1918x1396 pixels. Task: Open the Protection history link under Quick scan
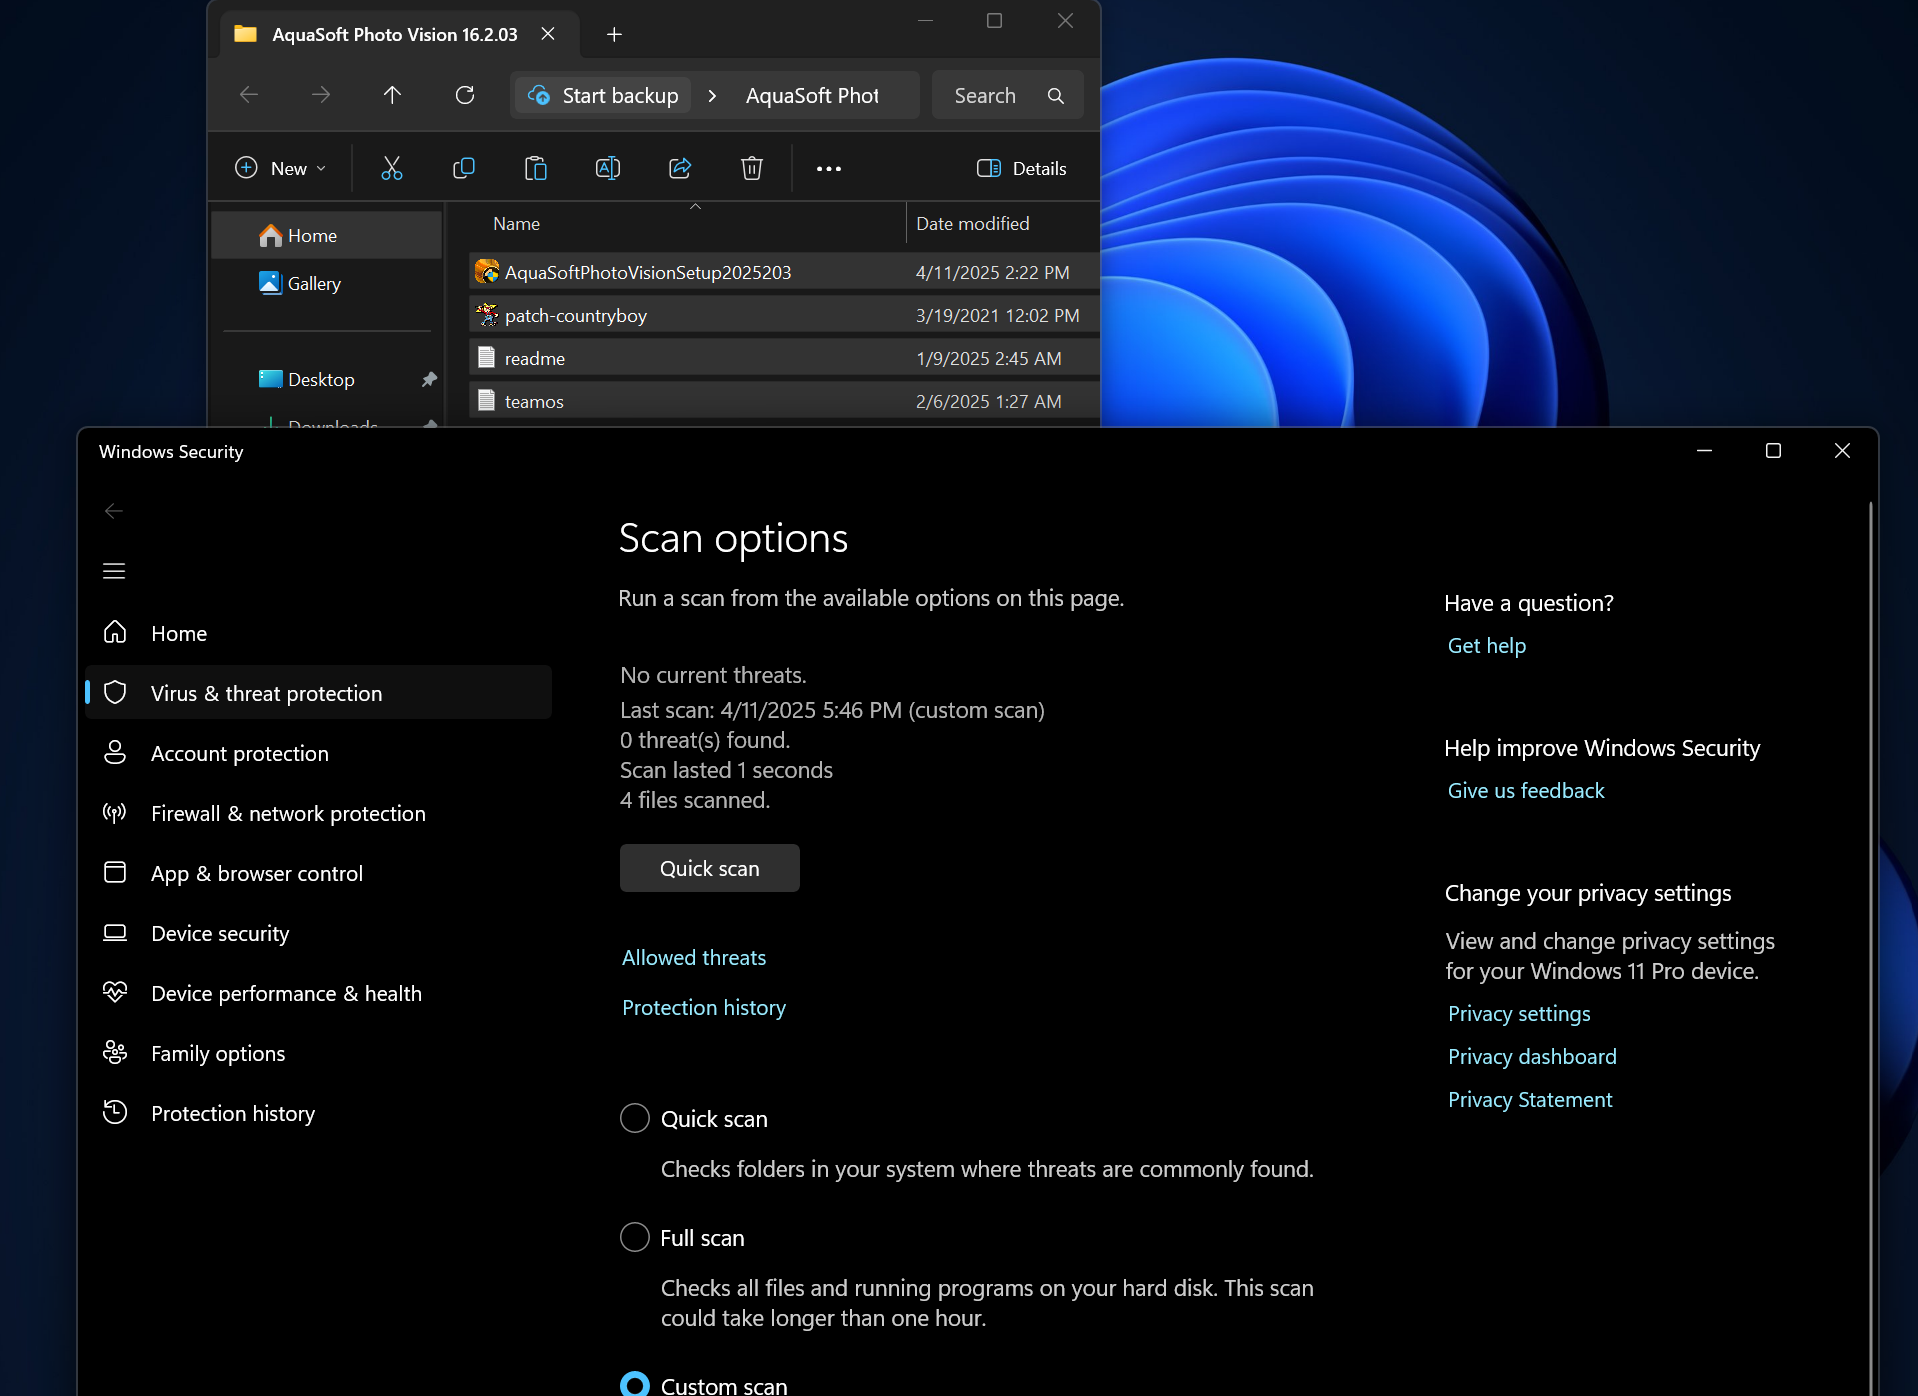click(x=704, y=1007)
